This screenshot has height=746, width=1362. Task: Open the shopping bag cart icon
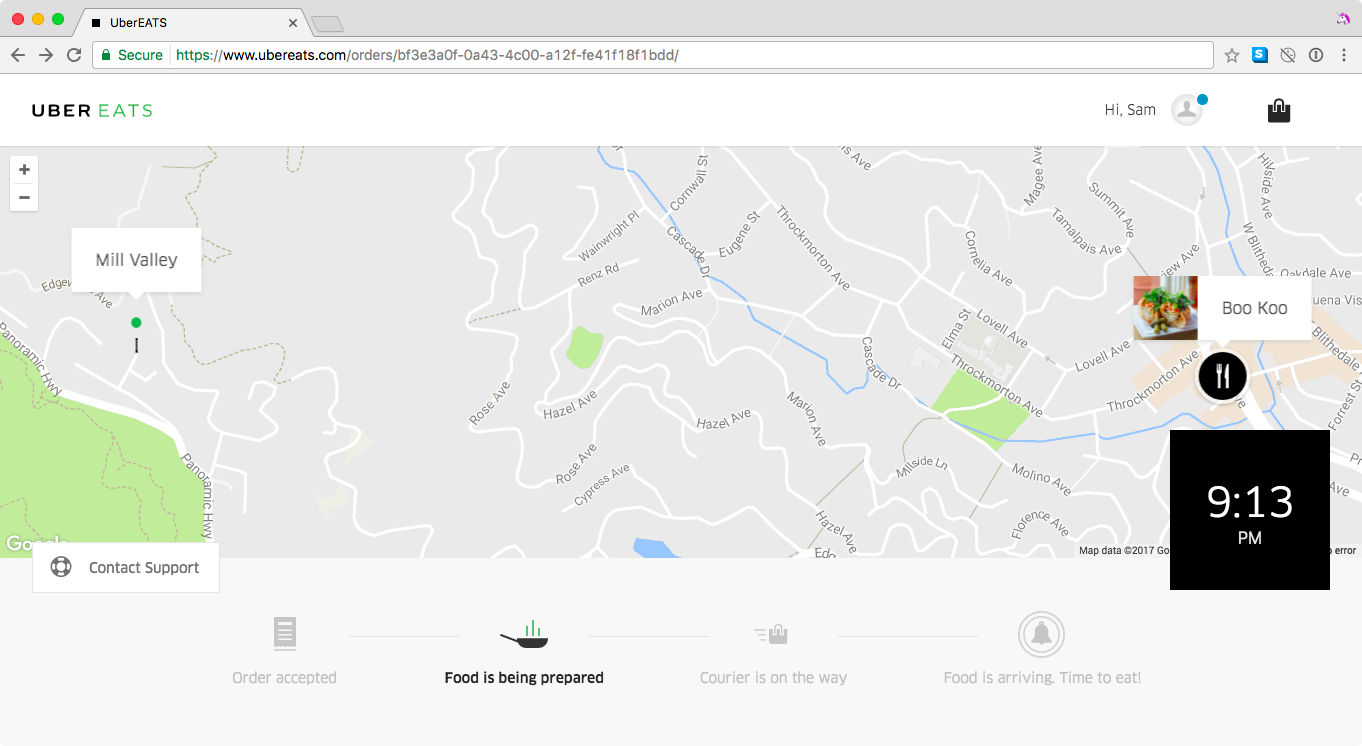[x=1278, y=111]
